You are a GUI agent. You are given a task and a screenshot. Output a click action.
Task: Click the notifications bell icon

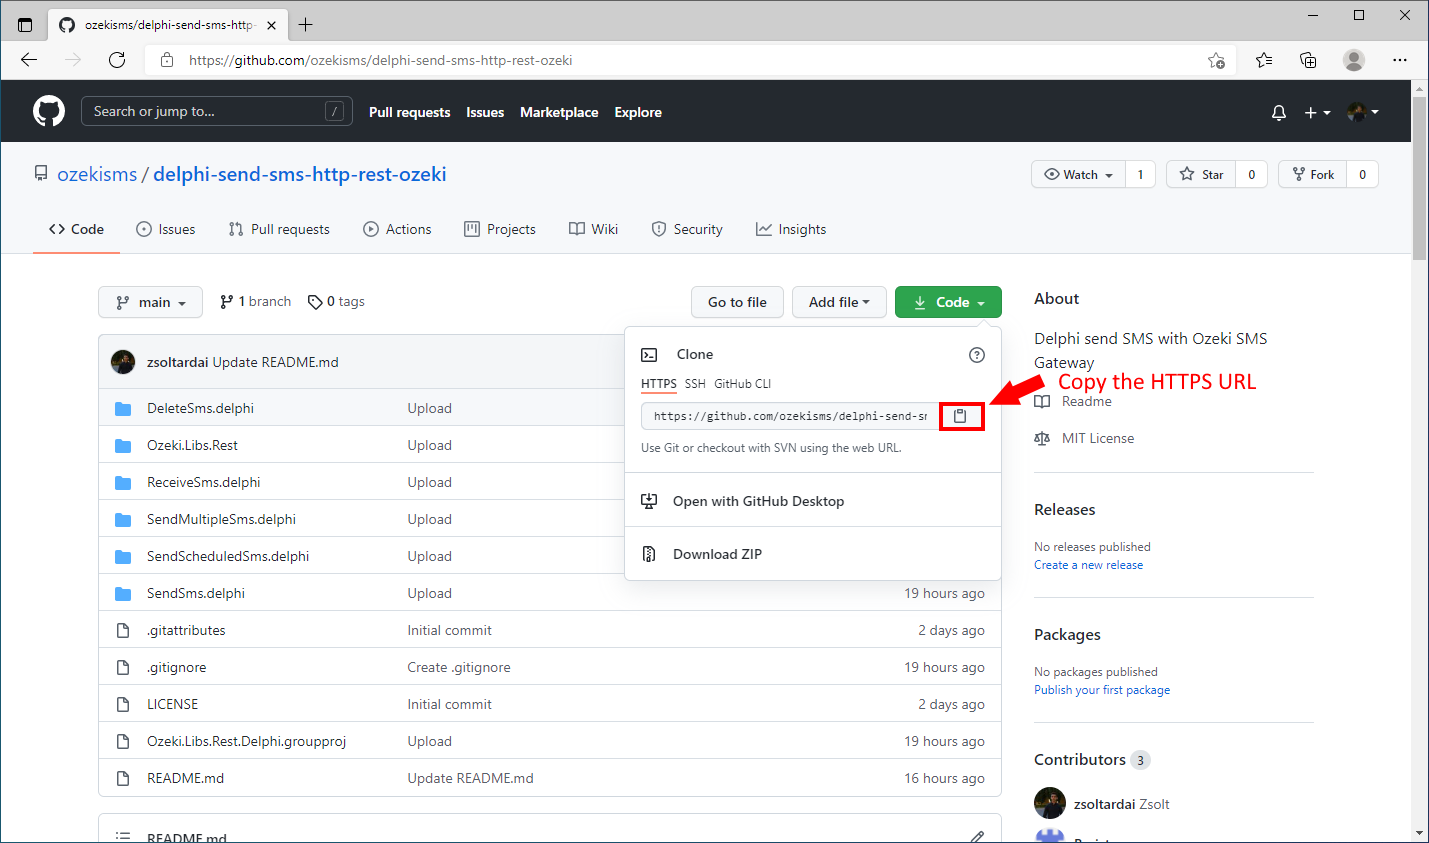1278,112
